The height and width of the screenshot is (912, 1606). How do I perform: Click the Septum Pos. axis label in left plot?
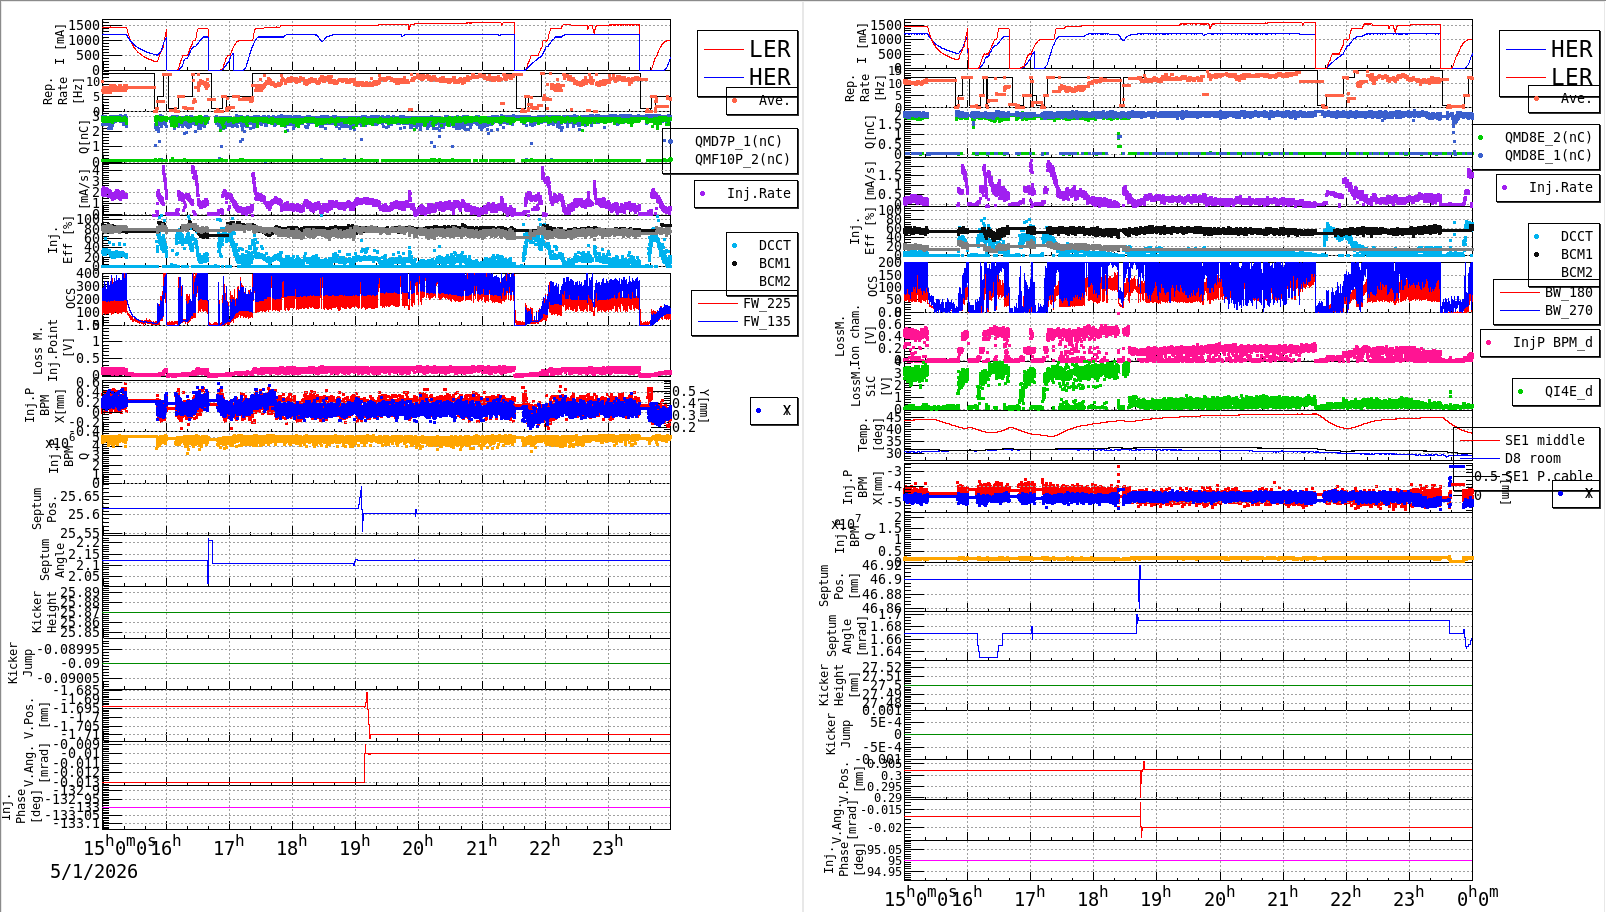[44, 507]
